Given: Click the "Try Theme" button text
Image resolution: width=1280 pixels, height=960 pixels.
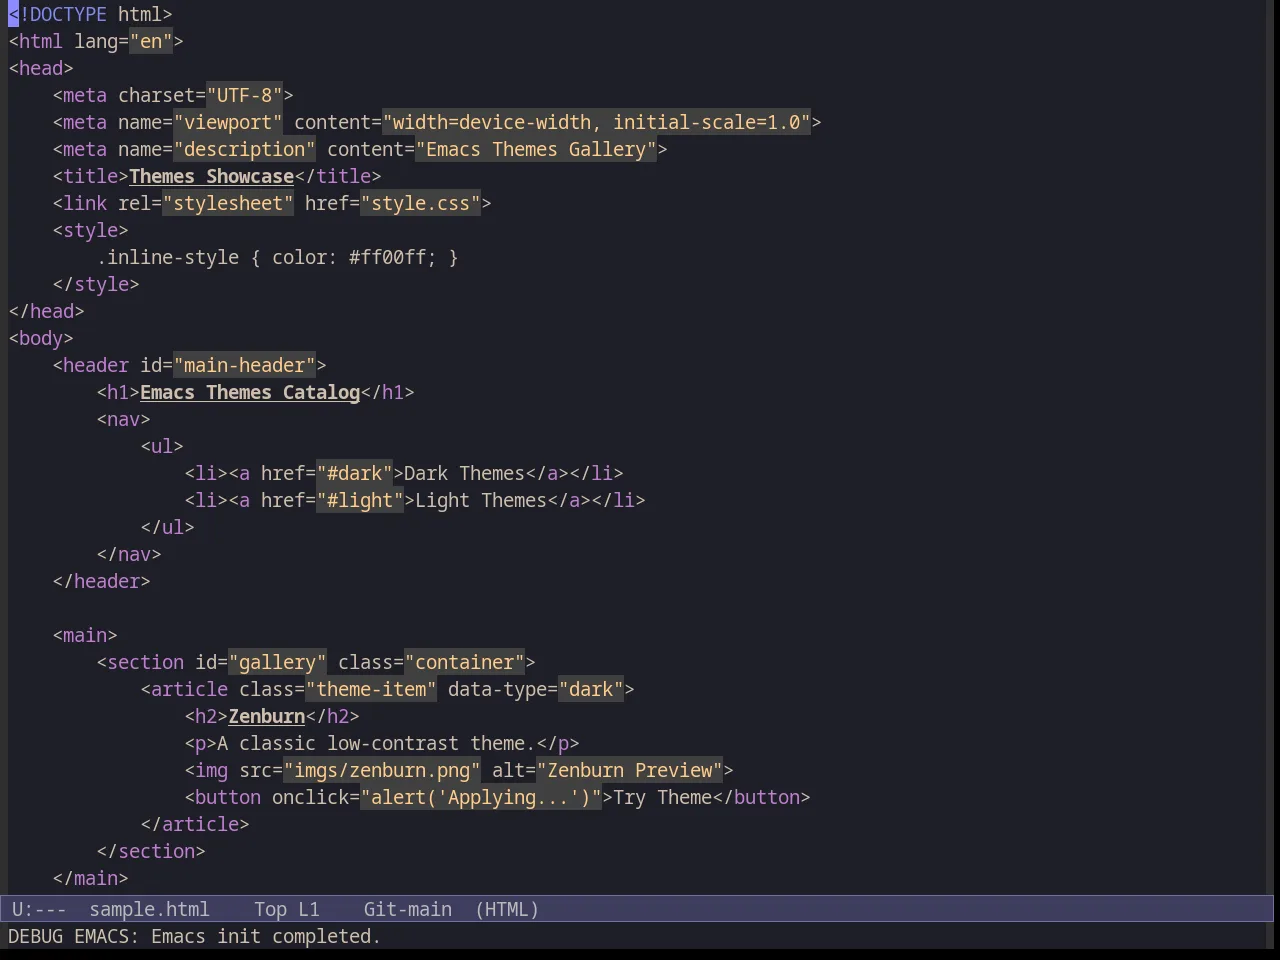Looking at the screenshot, I should click(663, 797).
